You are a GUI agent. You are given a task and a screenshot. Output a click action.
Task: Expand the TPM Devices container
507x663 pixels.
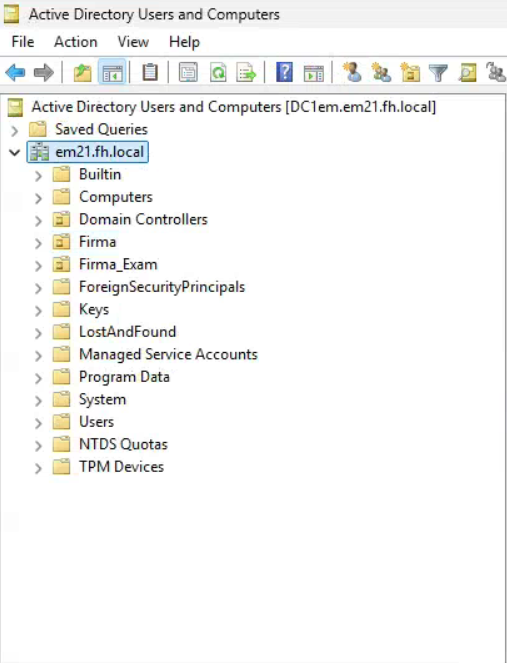point(38,468)
